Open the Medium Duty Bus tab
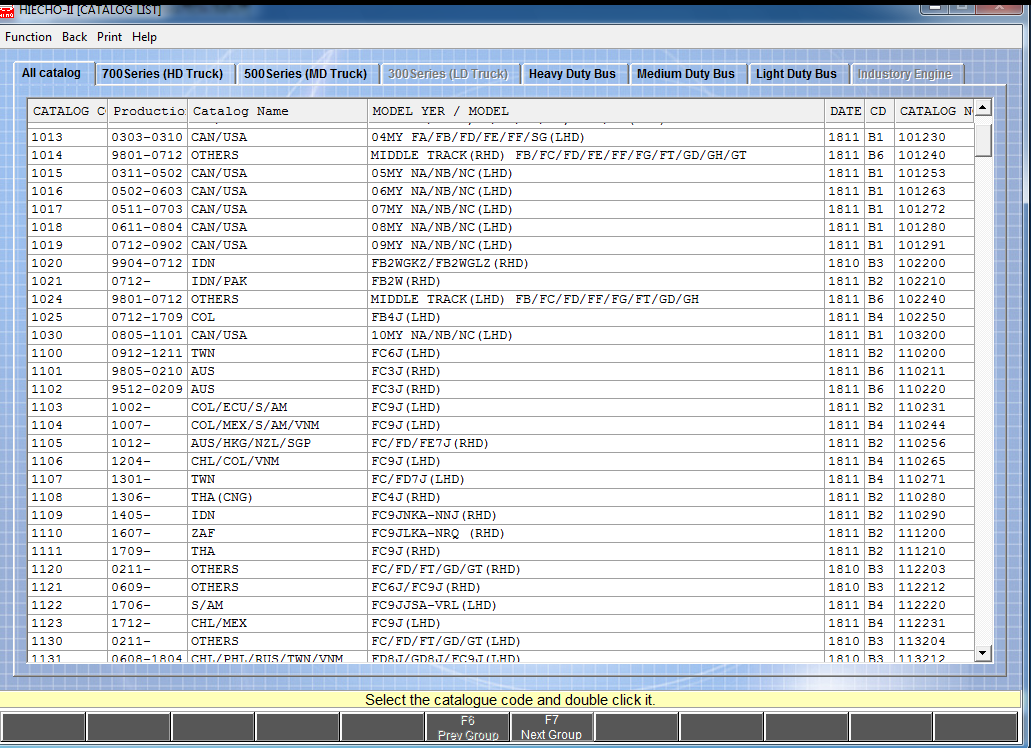This screenshot has width=1031, height=748. tap(685, 74)
